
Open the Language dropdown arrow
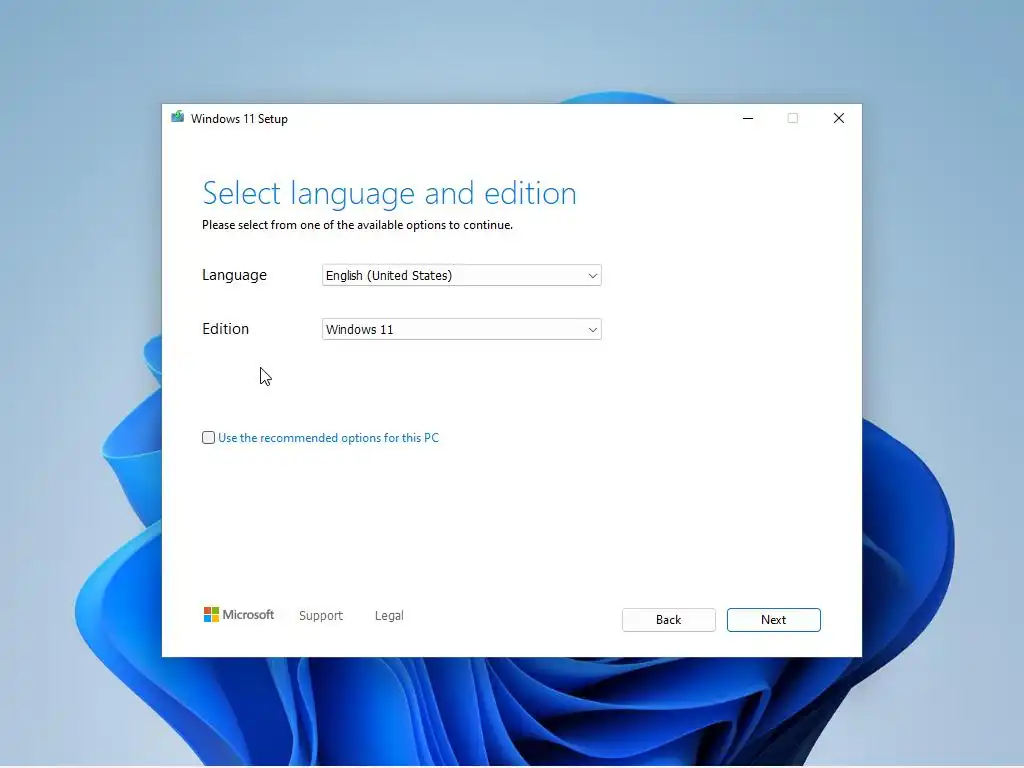(592, 276)
